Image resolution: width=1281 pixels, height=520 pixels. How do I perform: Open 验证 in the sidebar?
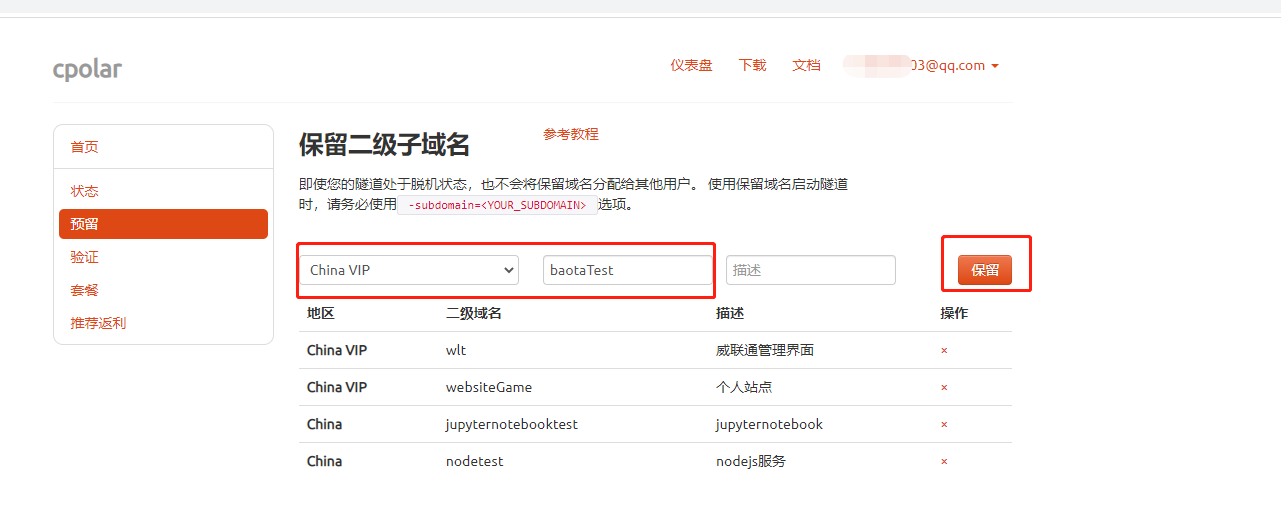(x=85, y=257)
